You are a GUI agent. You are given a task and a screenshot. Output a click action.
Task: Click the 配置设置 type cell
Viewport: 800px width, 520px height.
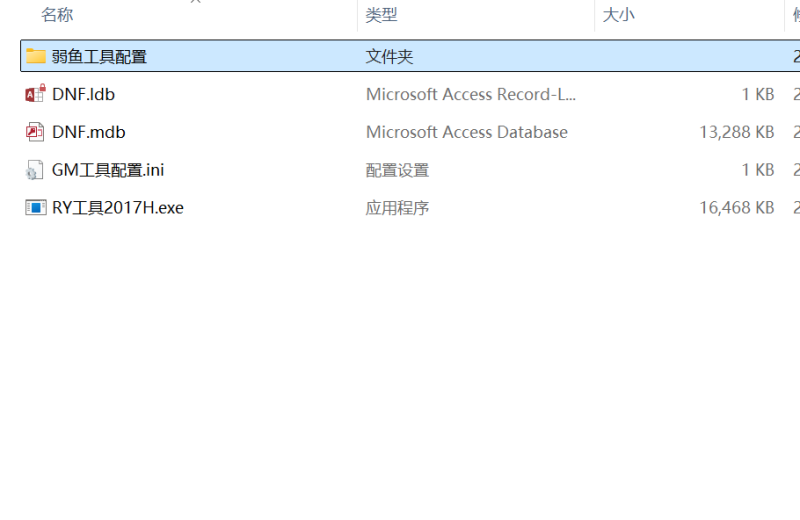pyautogui.click(x=397, y=170)
